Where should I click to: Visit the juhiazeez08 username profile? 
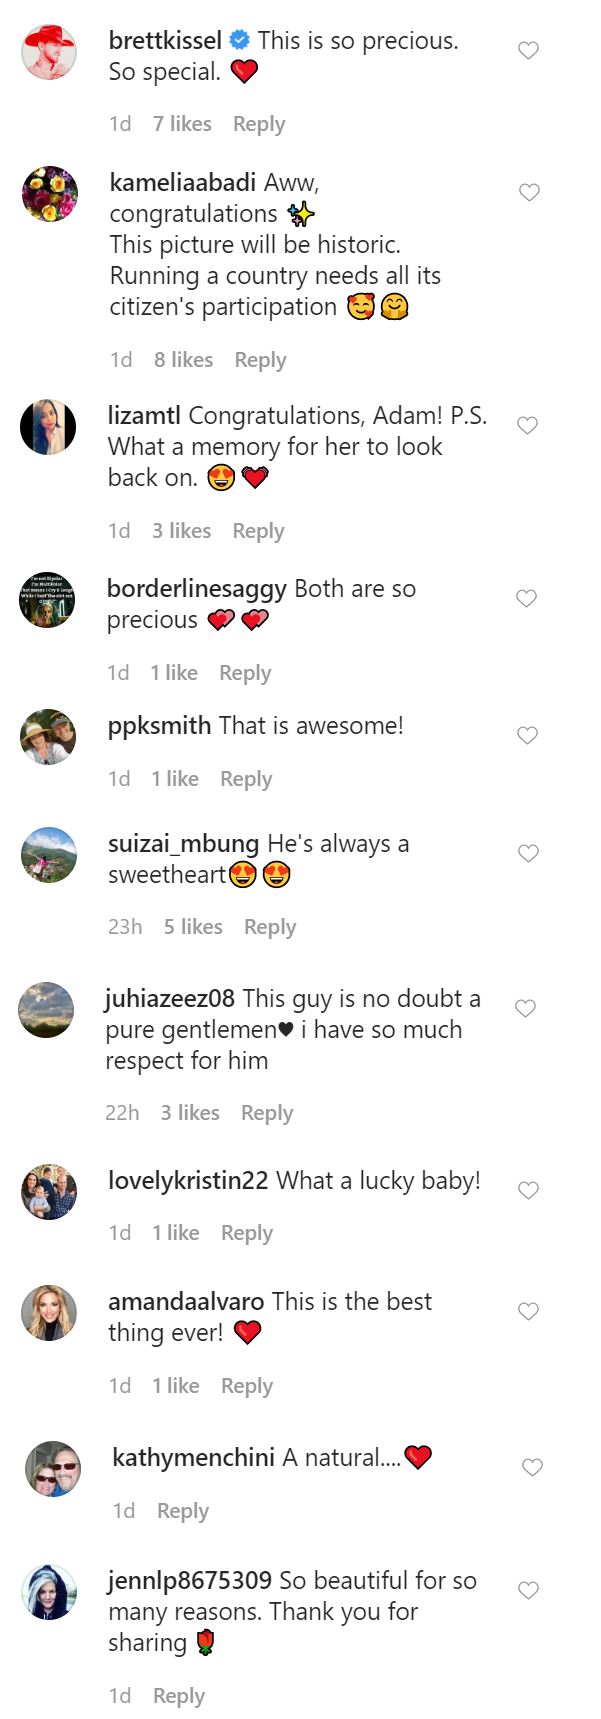pyautogui.click(x=169, y=998)
